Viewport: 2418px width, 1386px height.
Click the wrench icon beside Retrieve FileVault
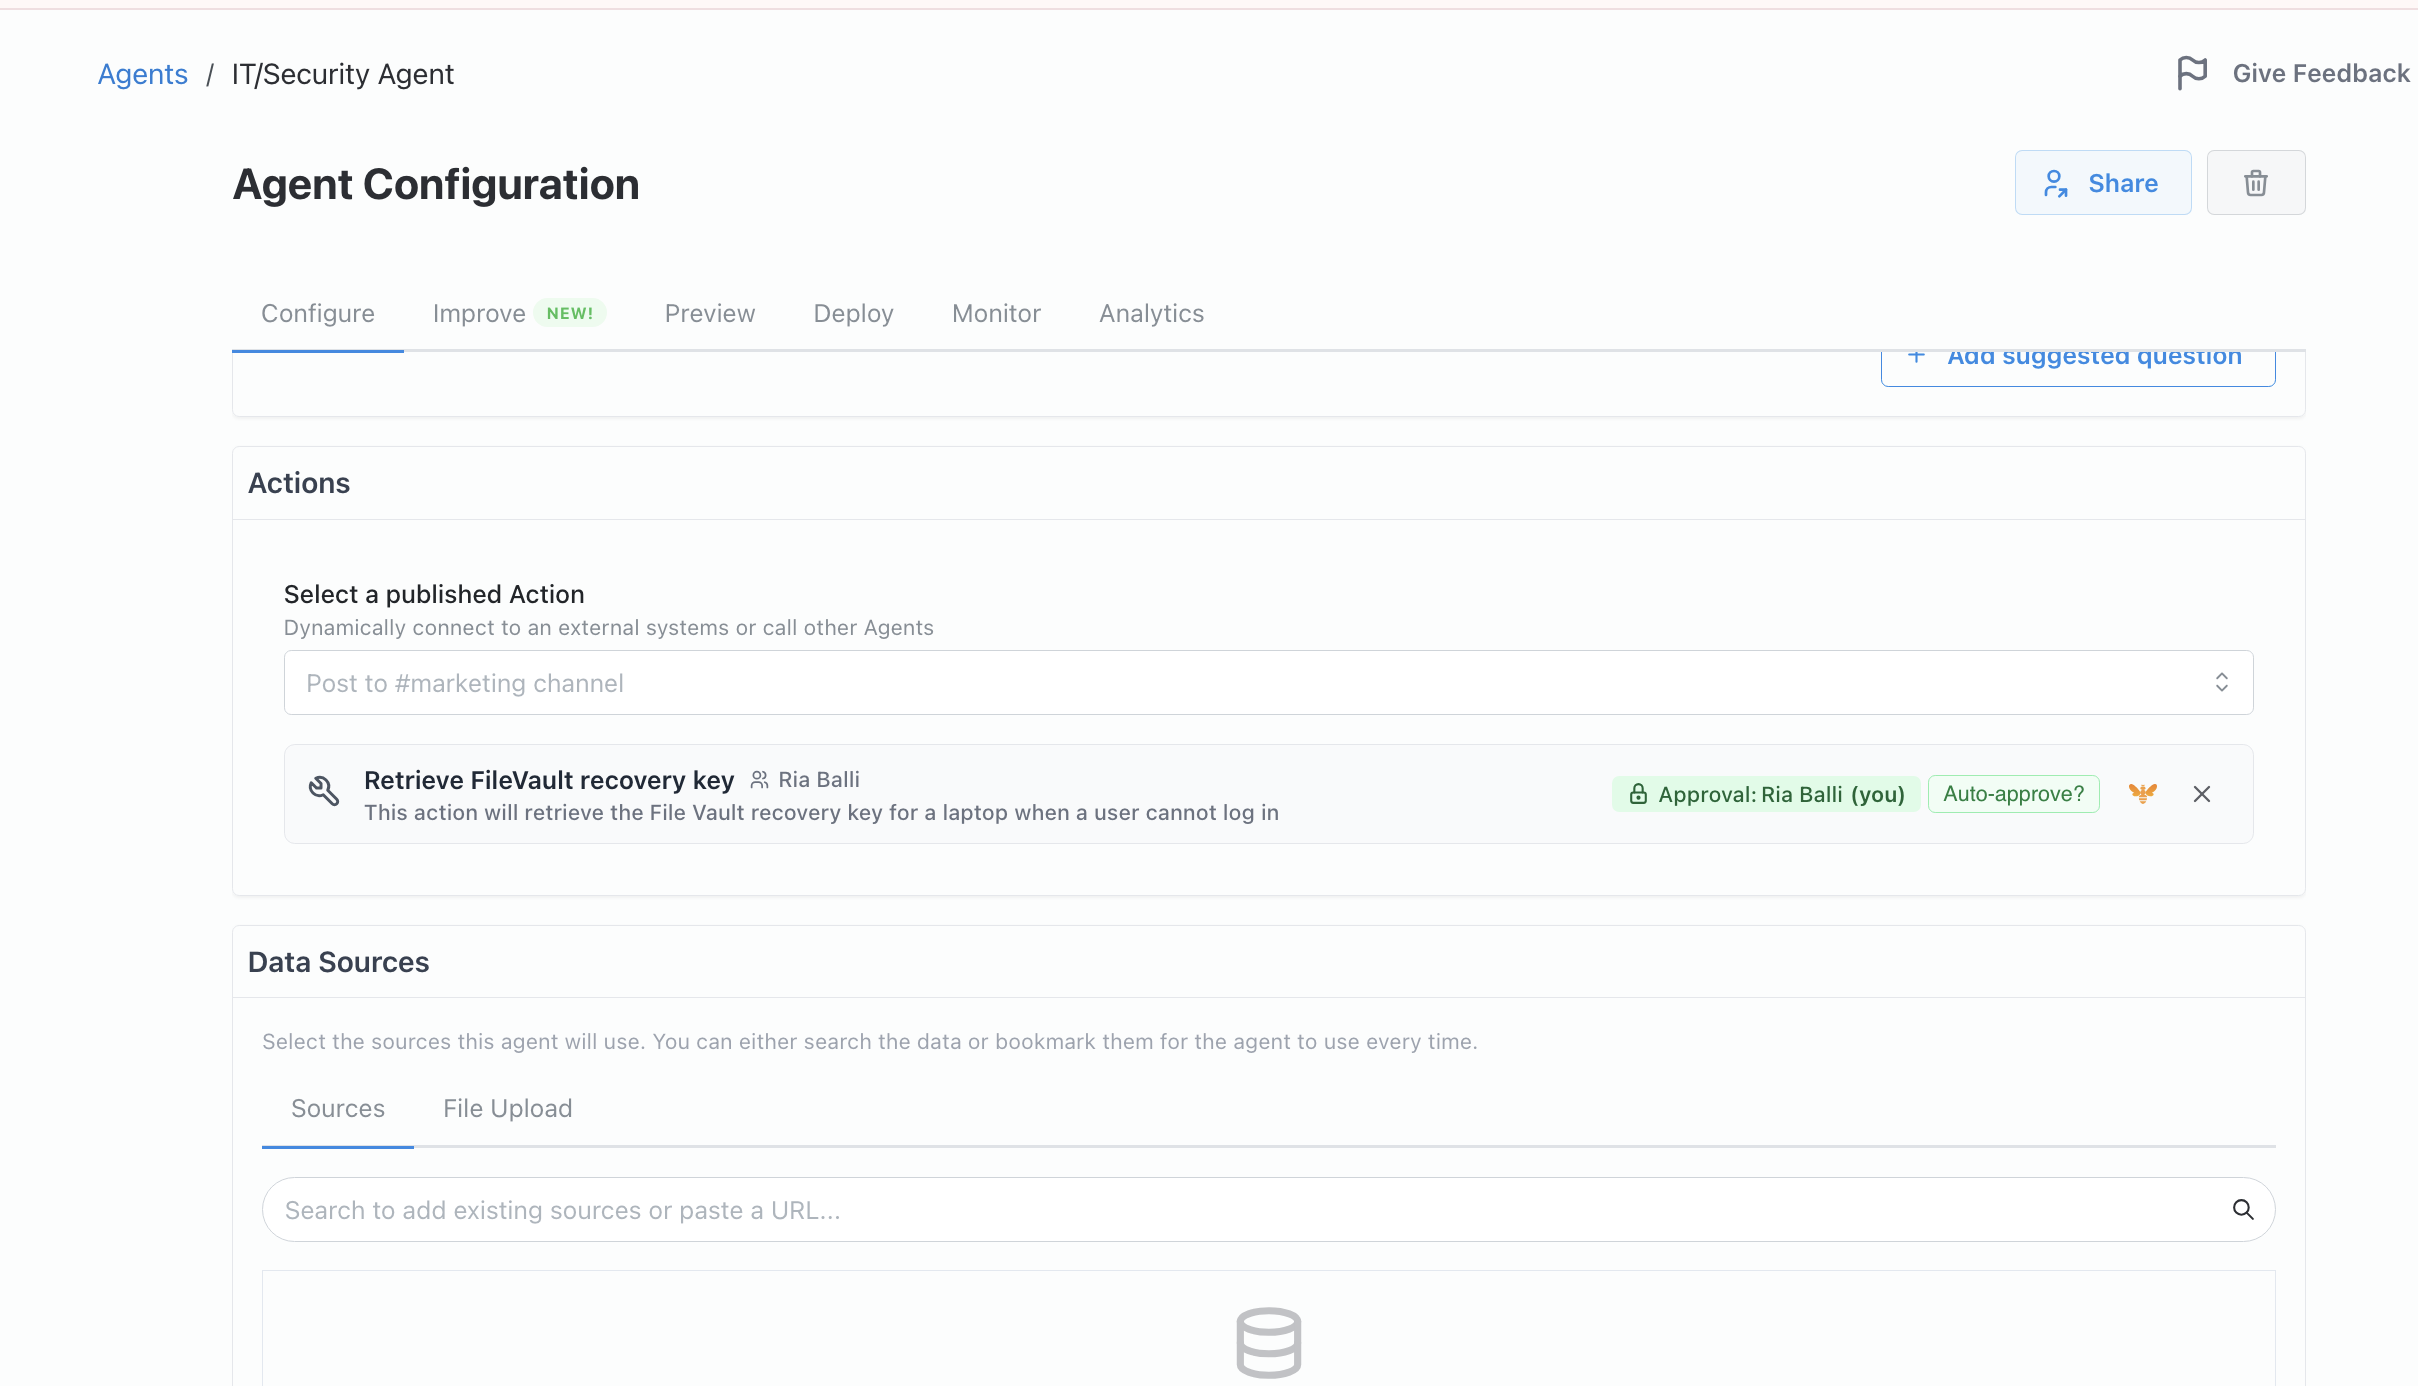324,791
